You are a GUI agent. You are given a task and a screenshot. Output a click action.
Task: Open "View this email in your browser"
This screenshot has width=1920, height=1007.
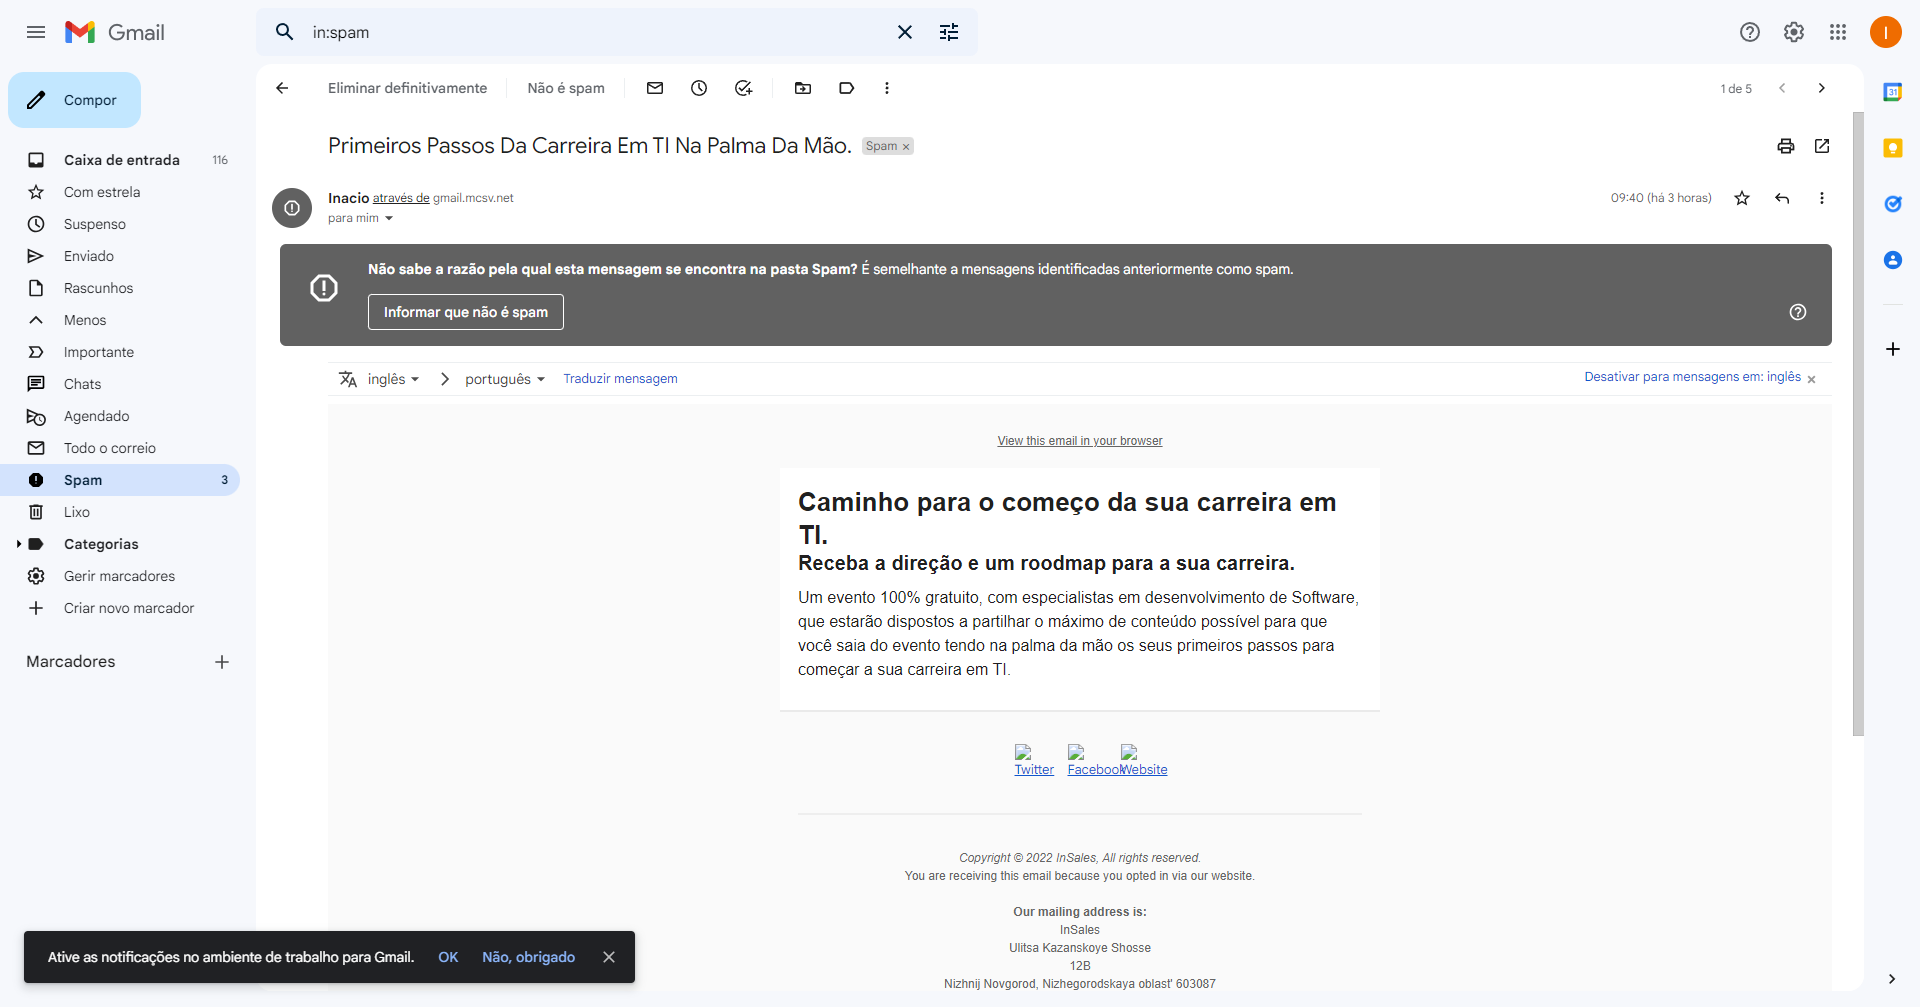pyautogui.click(x=1079, y=440)
